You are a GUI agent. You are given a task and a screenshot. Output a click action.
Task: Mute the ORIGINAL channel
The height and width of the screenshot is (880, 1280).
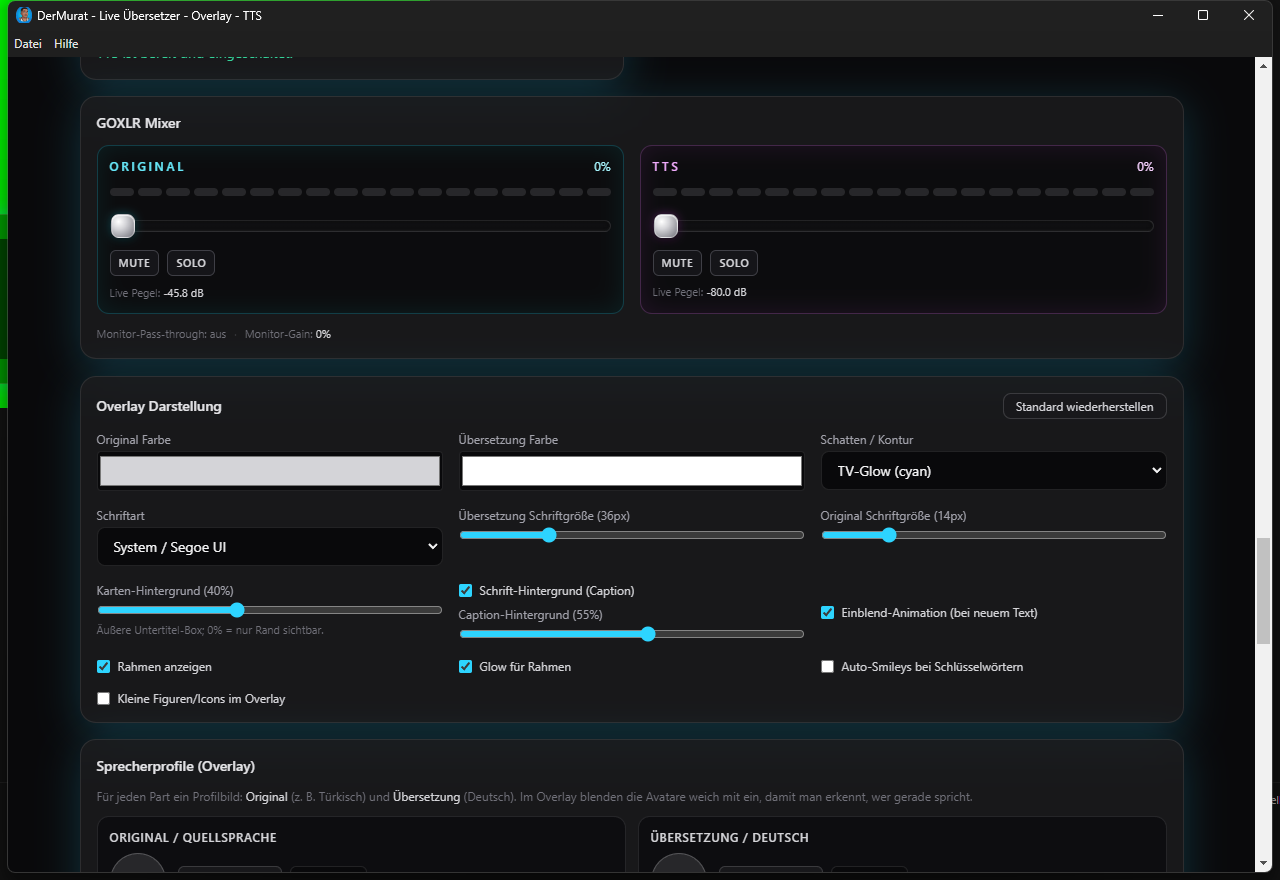pos(134,263)
